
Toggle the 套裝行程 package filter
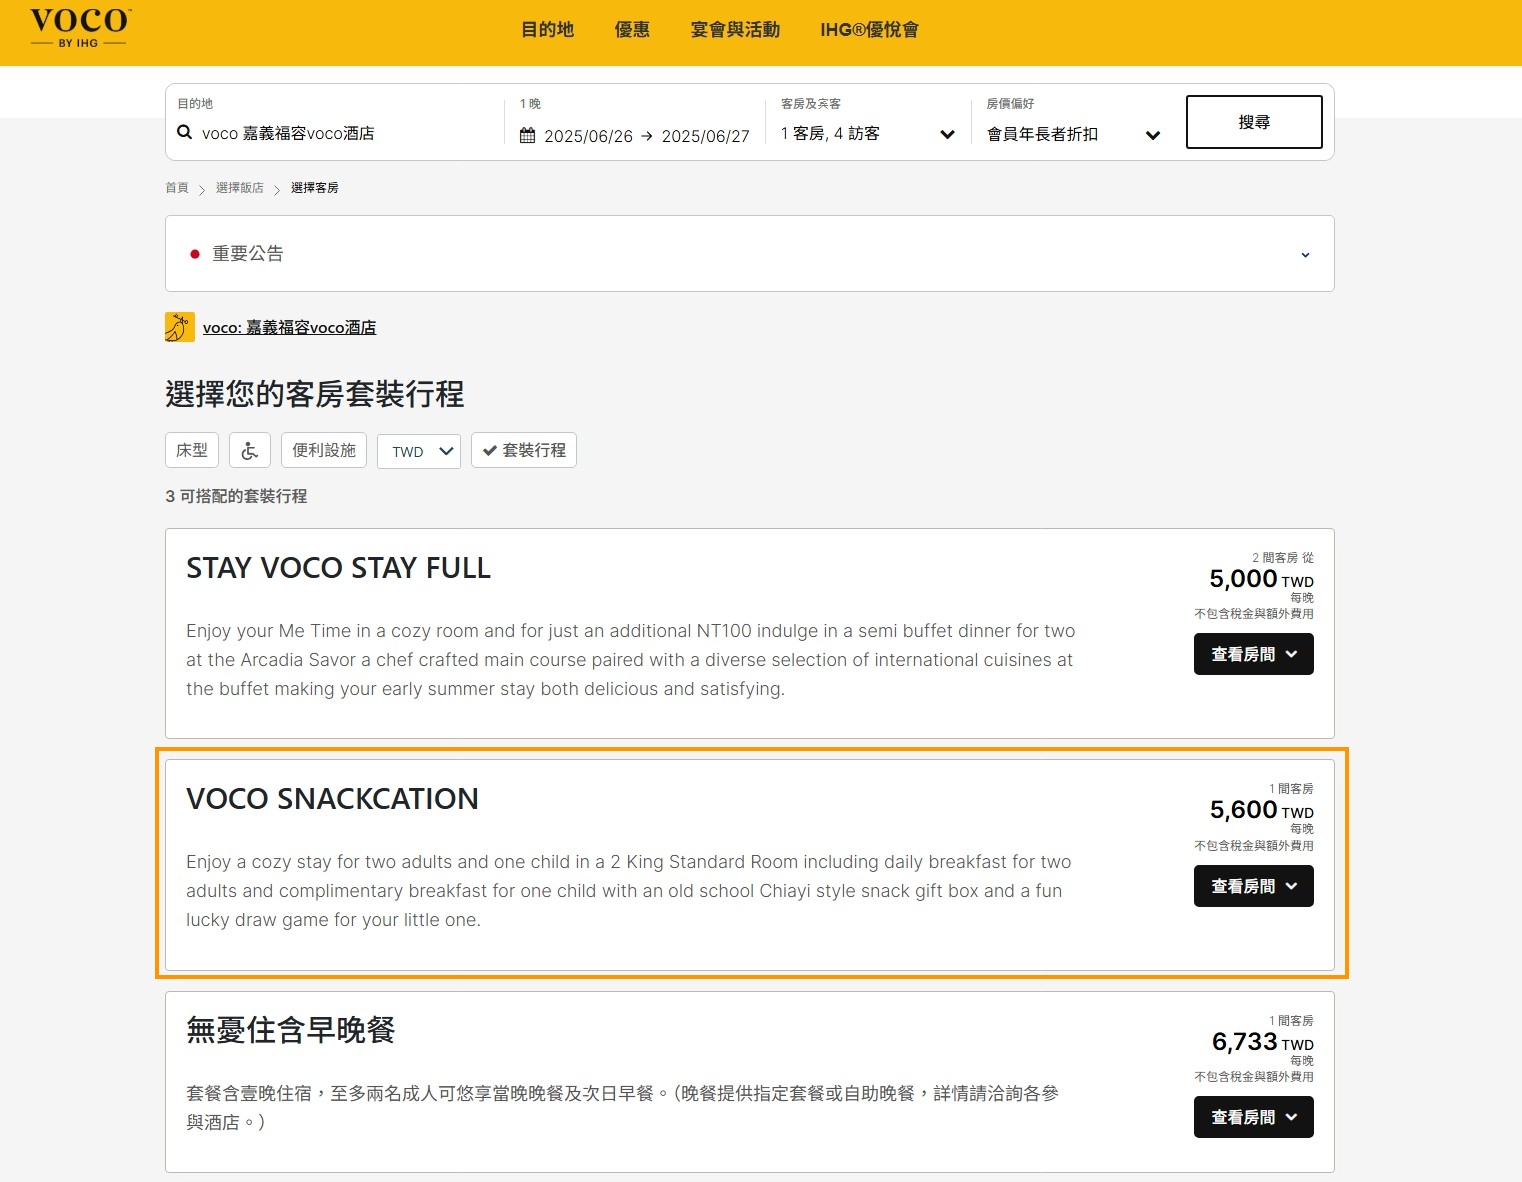524,450
